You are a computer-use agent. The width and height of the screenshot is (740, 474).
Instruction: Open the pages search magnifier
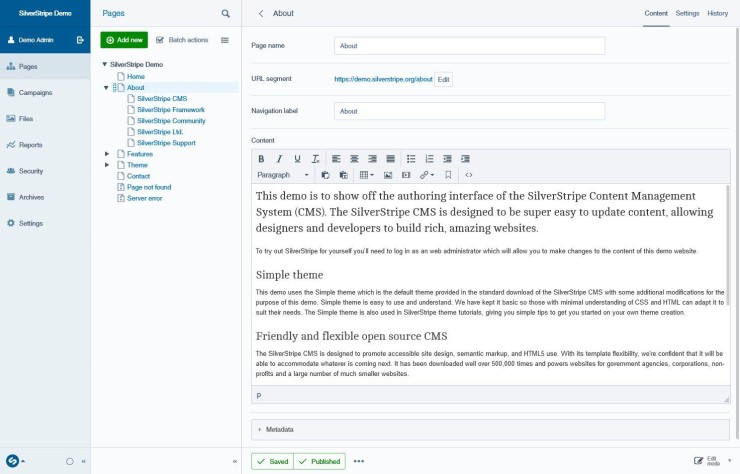point(226,14)
